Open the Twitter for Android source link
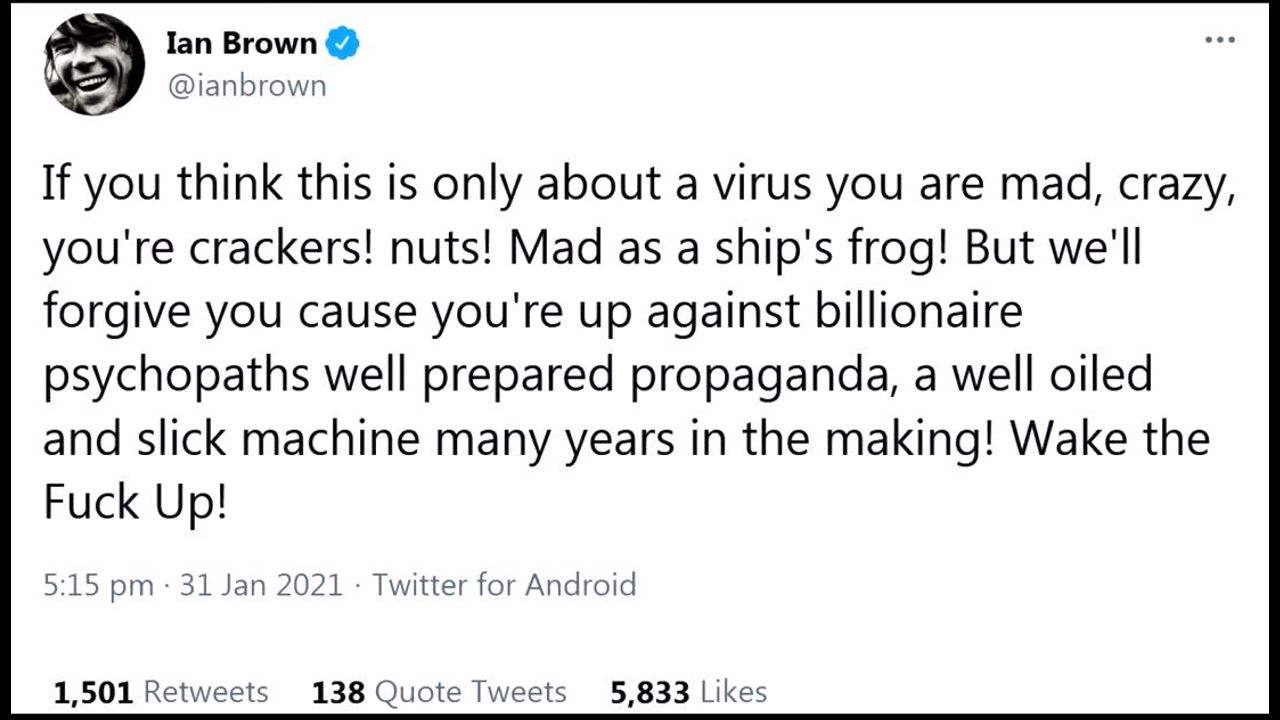1280x720 pixels. (504, 584)
